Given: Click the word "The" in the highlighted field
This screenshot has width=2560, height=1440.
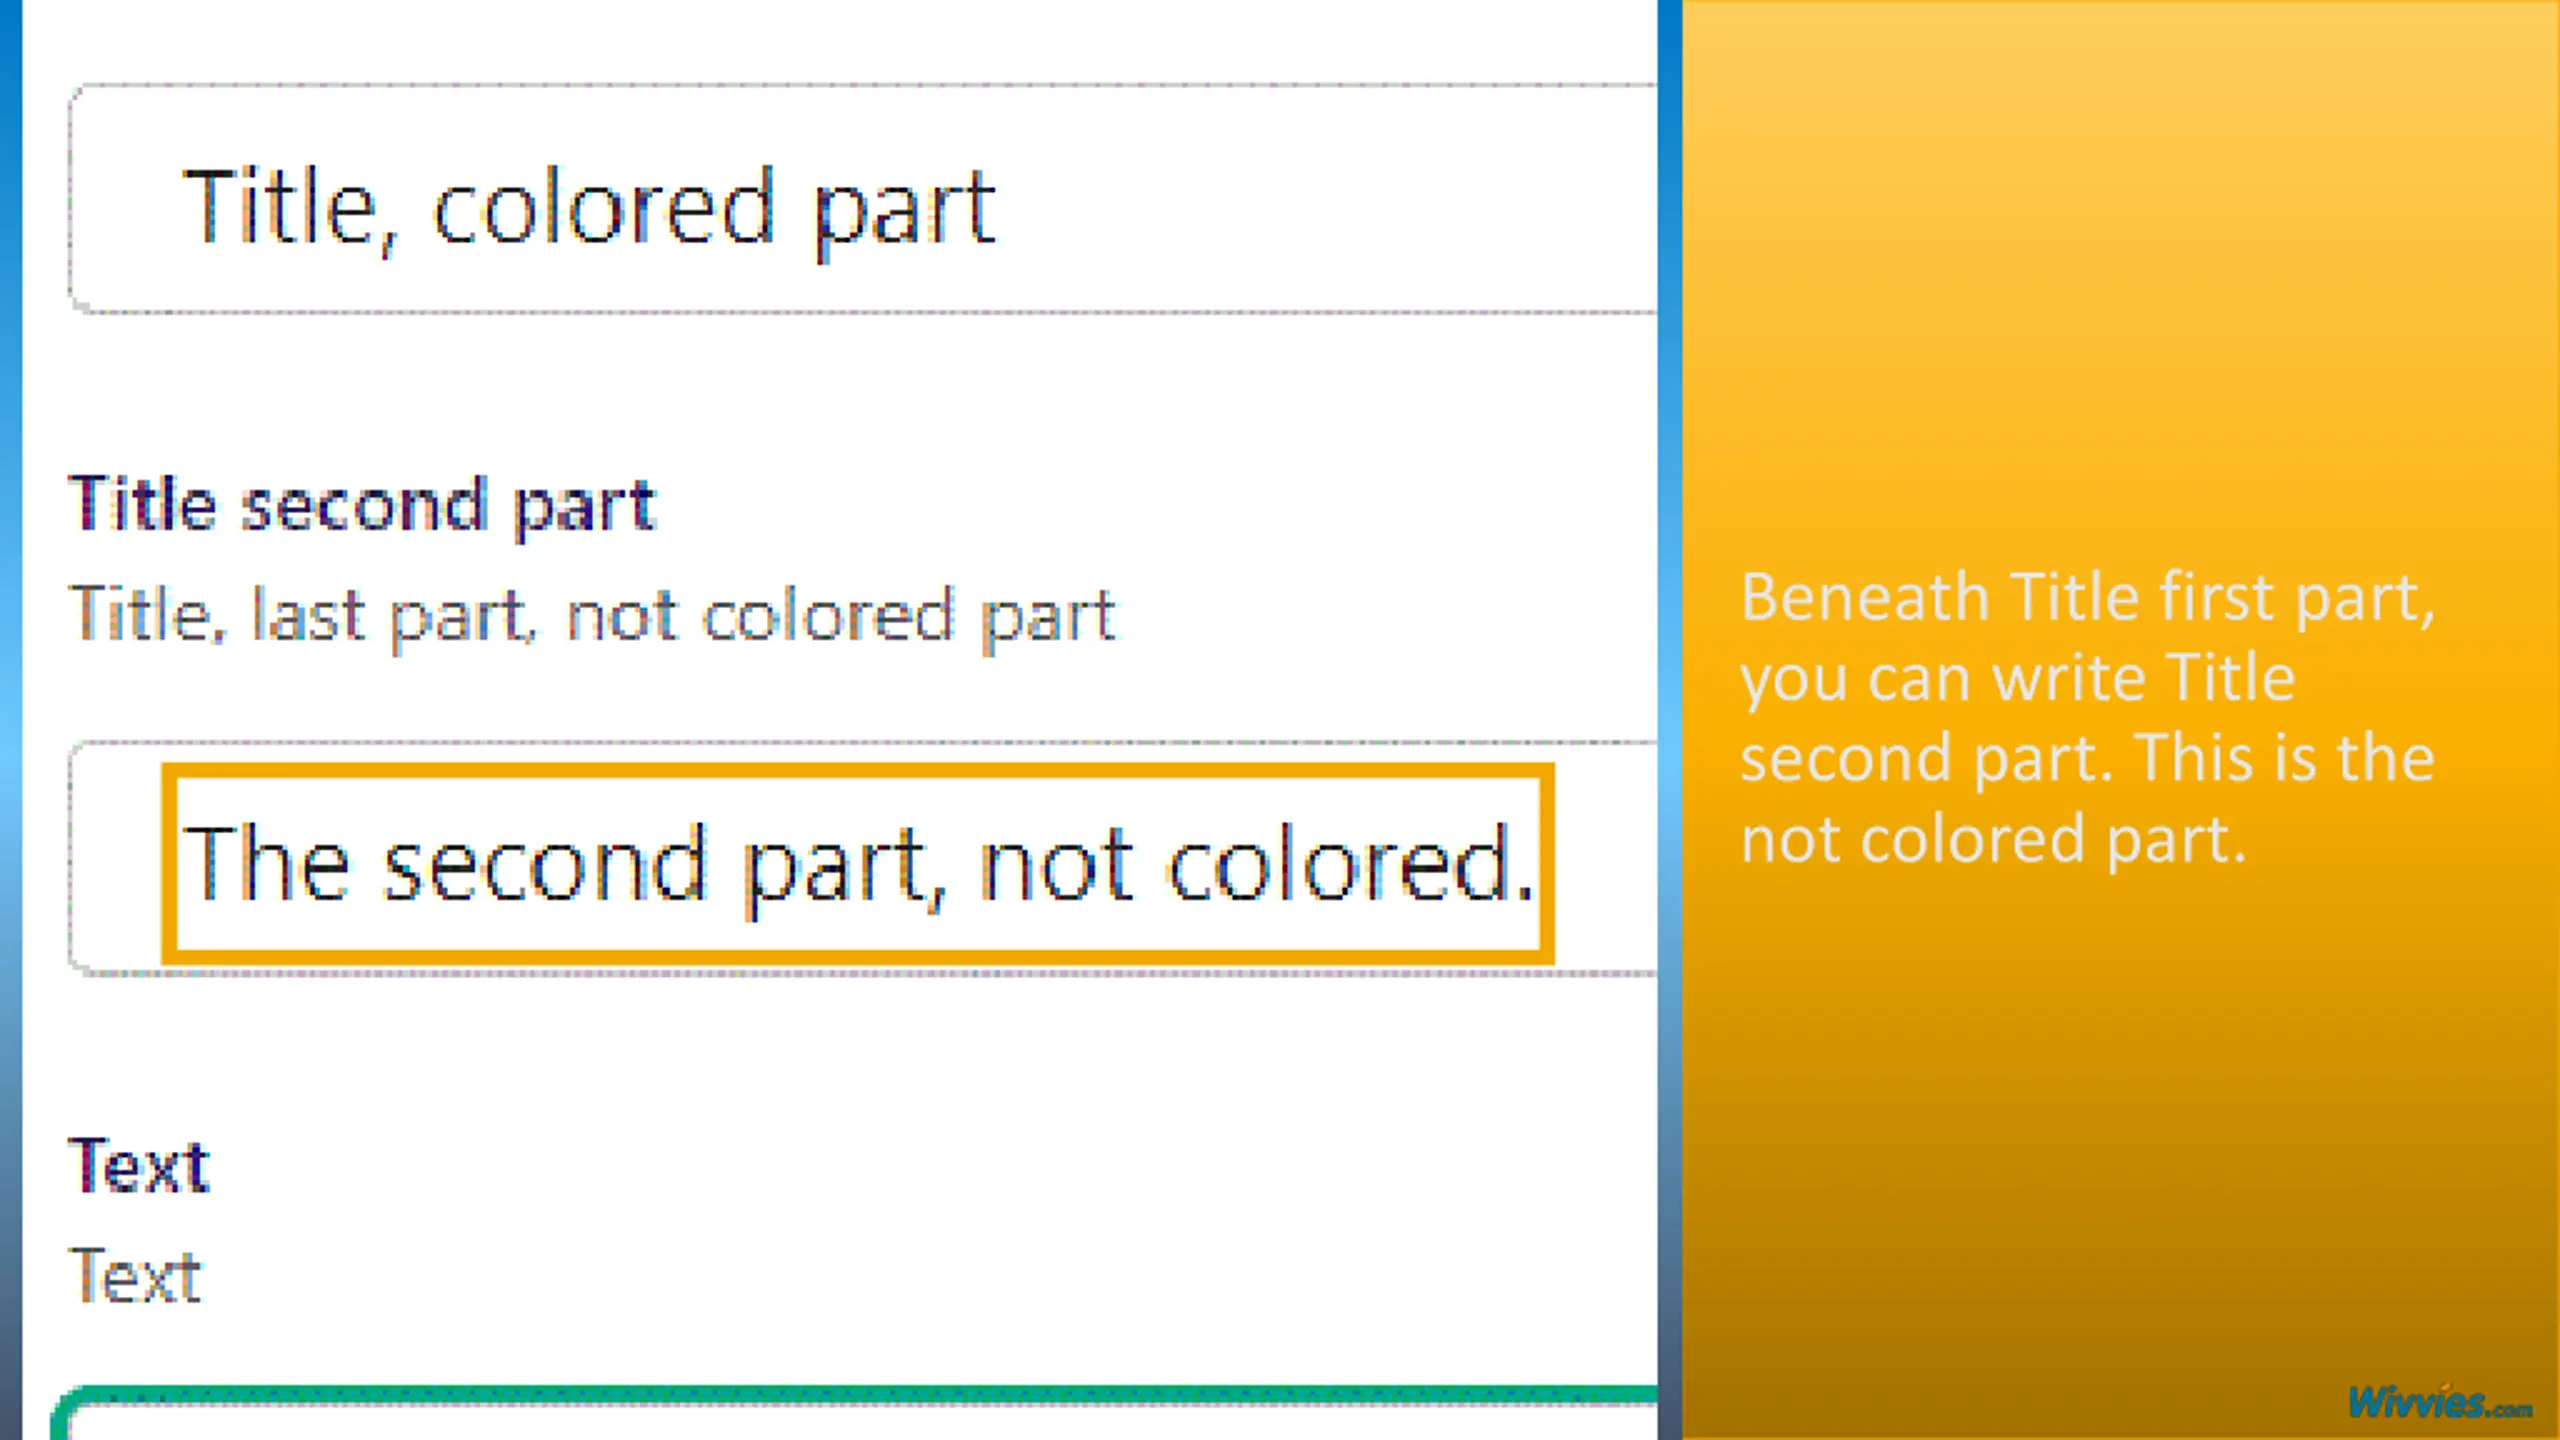Looking at the screenshot, I should pyautogui.click(x=266, y=864).
